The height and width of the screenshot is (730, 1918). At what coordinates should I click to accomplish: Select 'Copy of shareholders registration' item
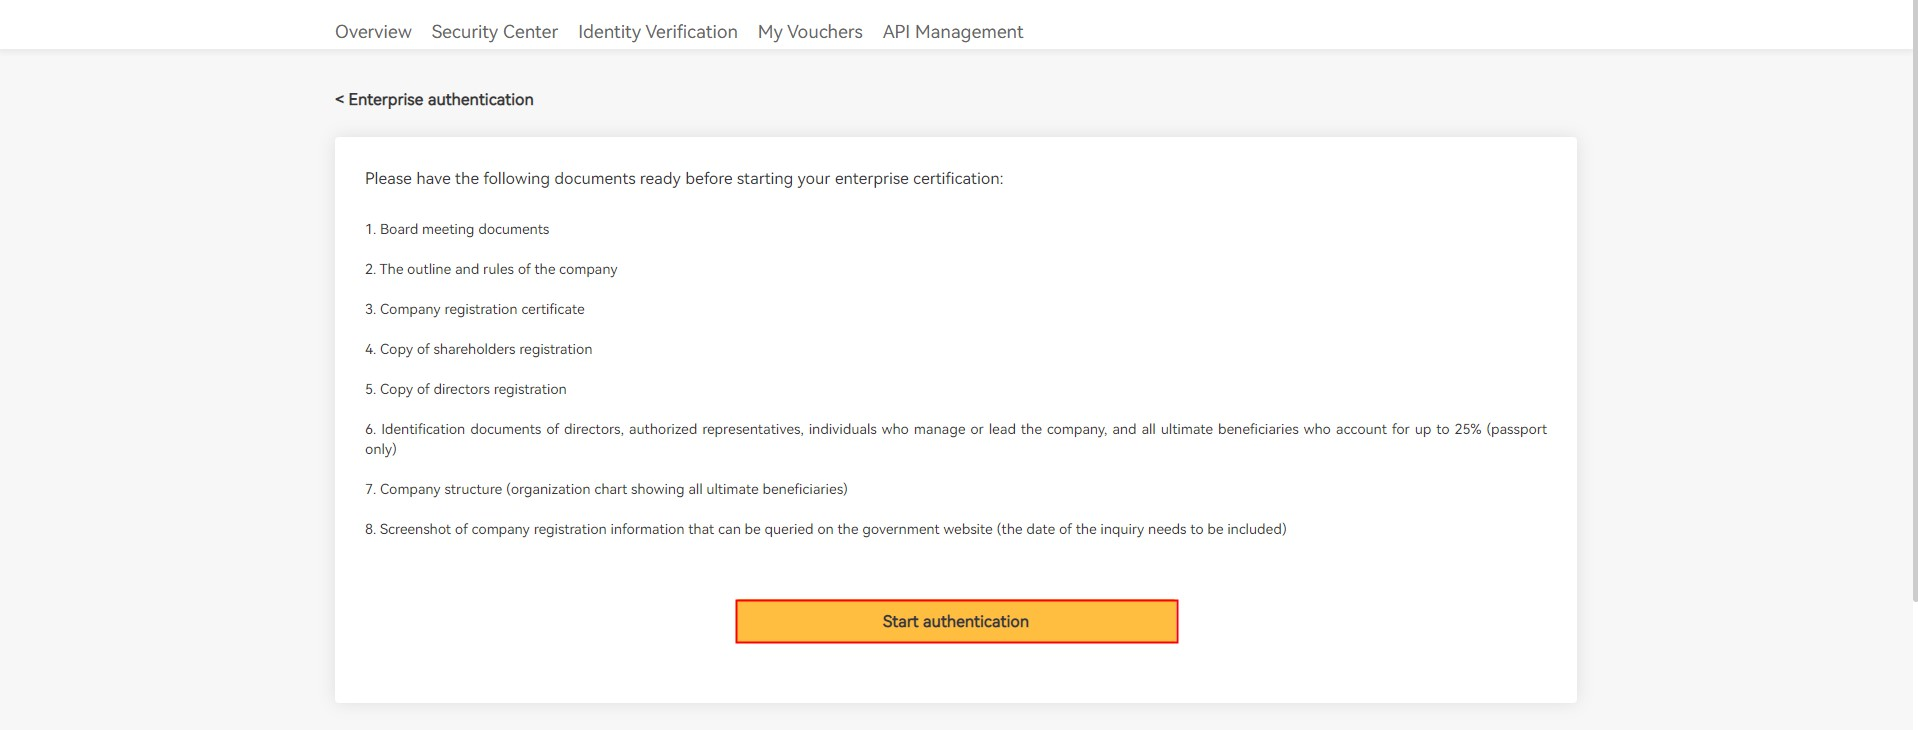click(x=486, y=349)
